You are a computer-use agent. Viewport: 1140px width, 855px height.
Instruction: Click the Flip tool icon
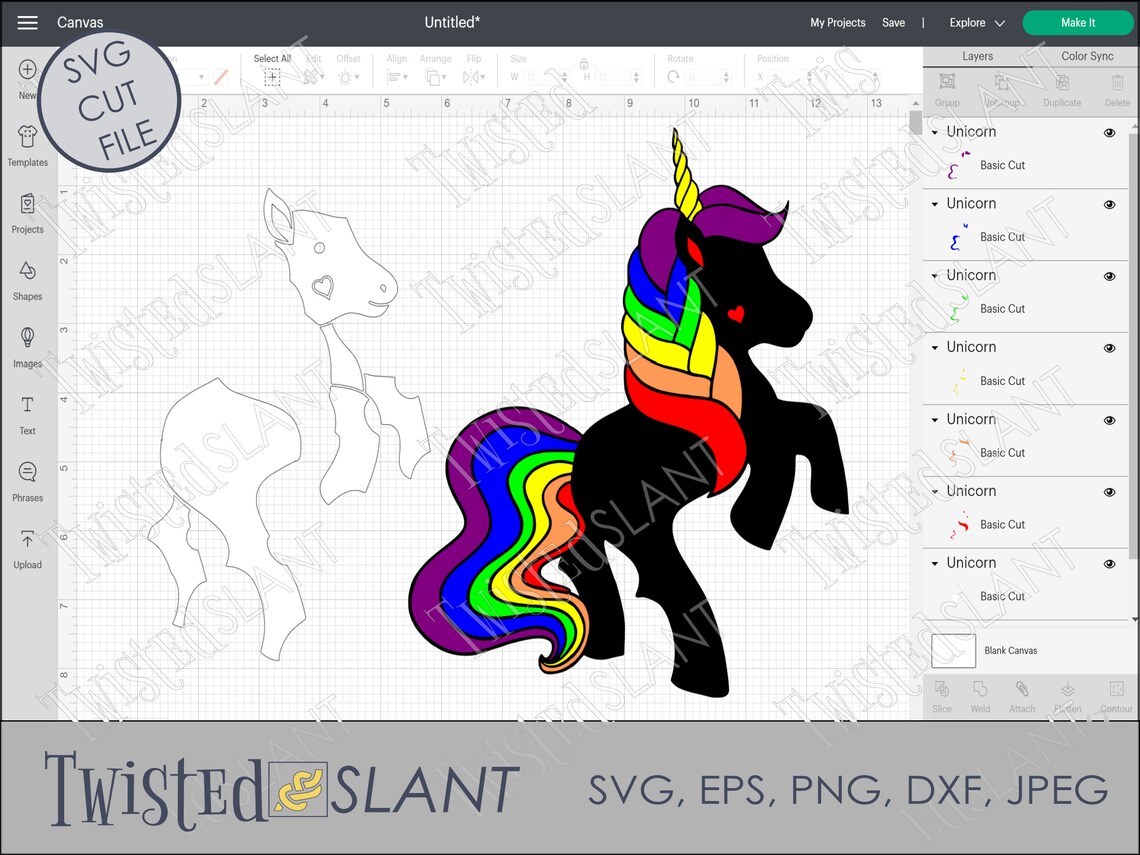[471, 76]
